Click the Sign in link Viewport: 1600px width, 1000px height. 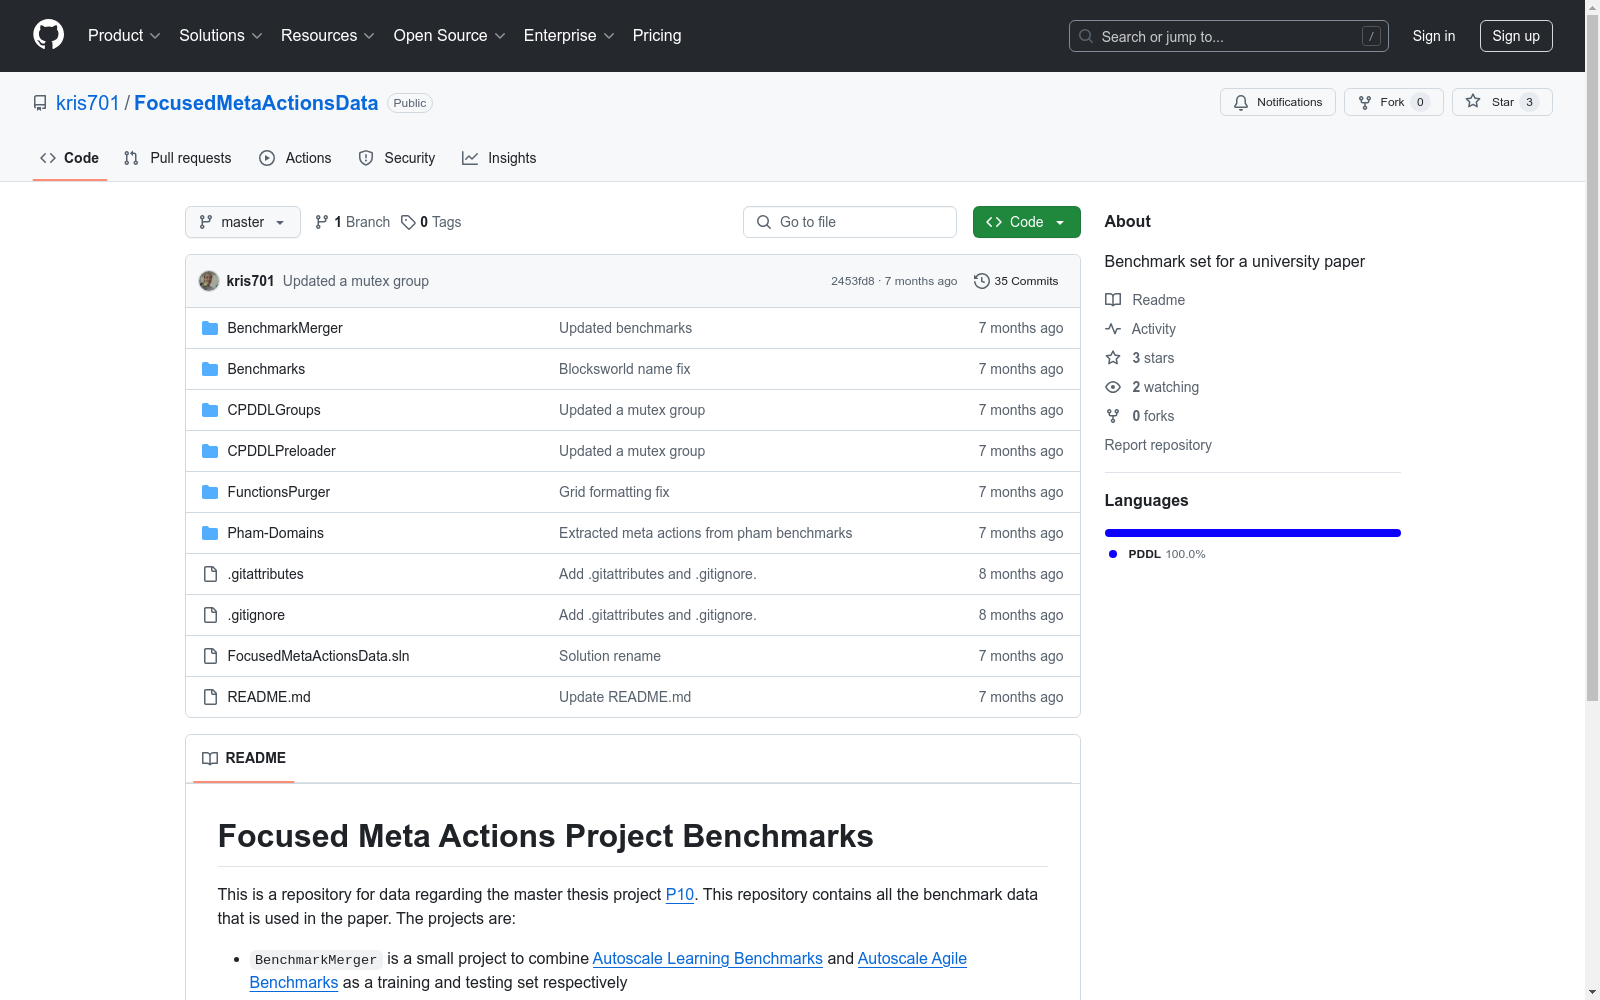(x=1434, y=36)
